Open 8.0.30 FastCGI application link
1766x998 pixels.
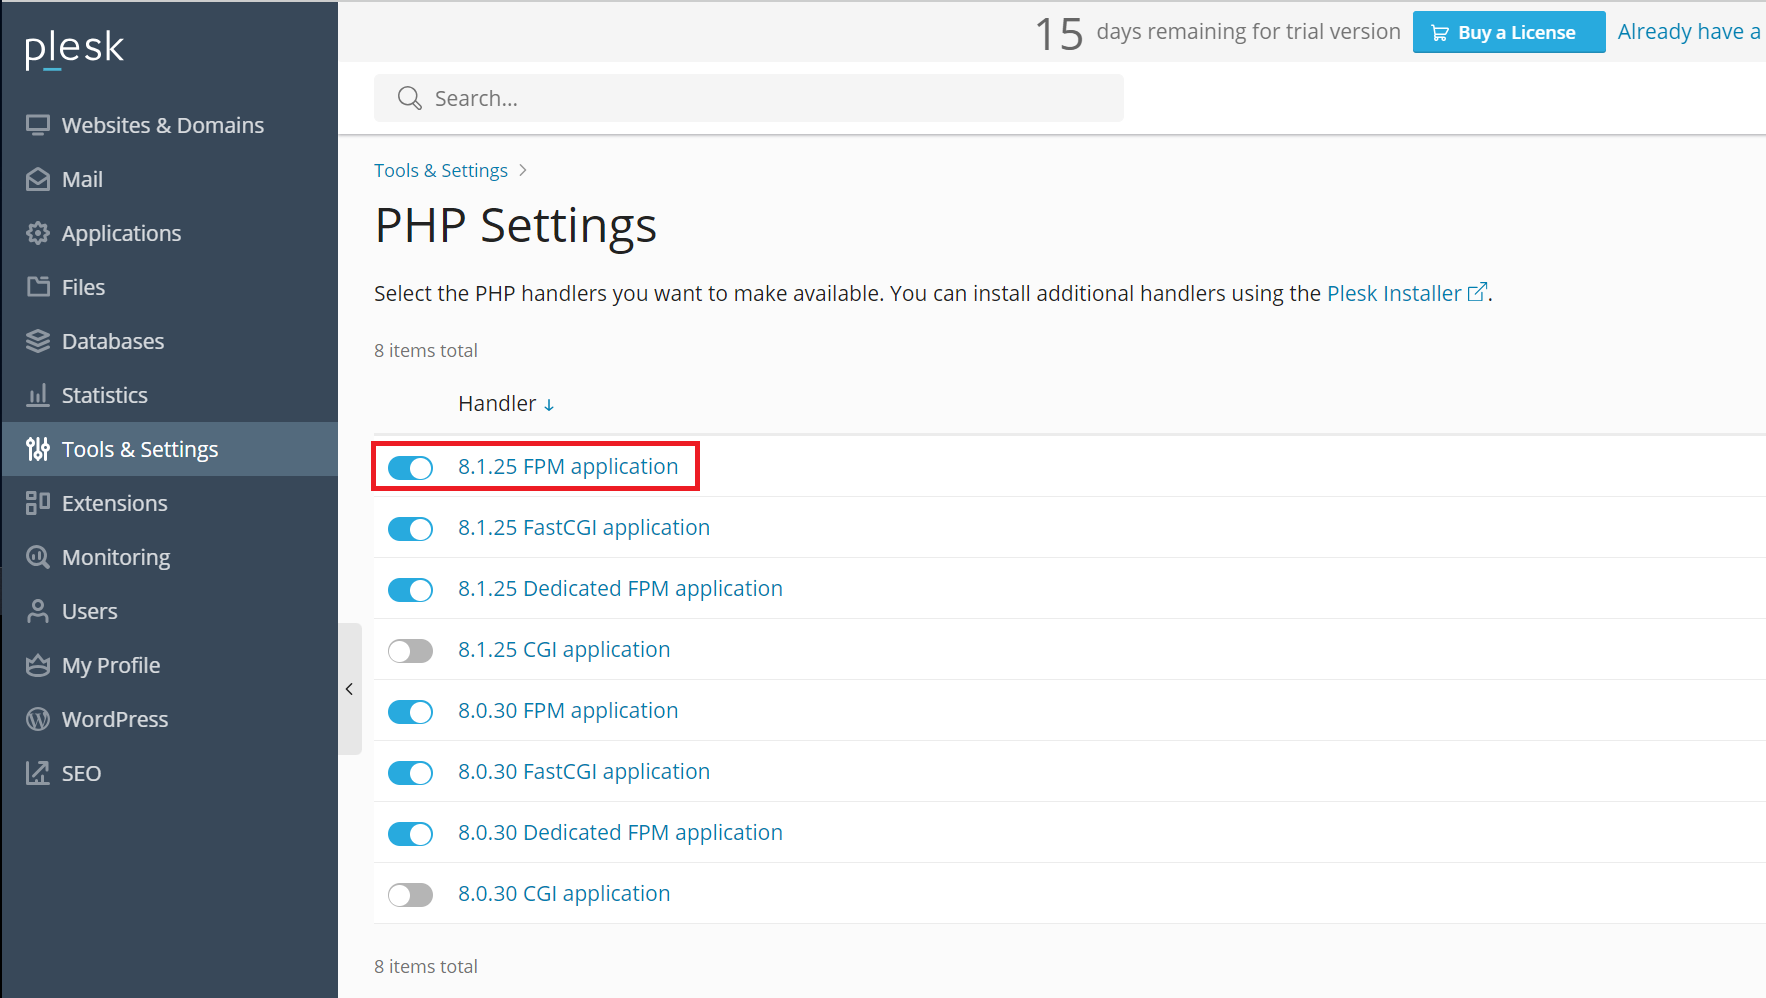click(584, 772)
